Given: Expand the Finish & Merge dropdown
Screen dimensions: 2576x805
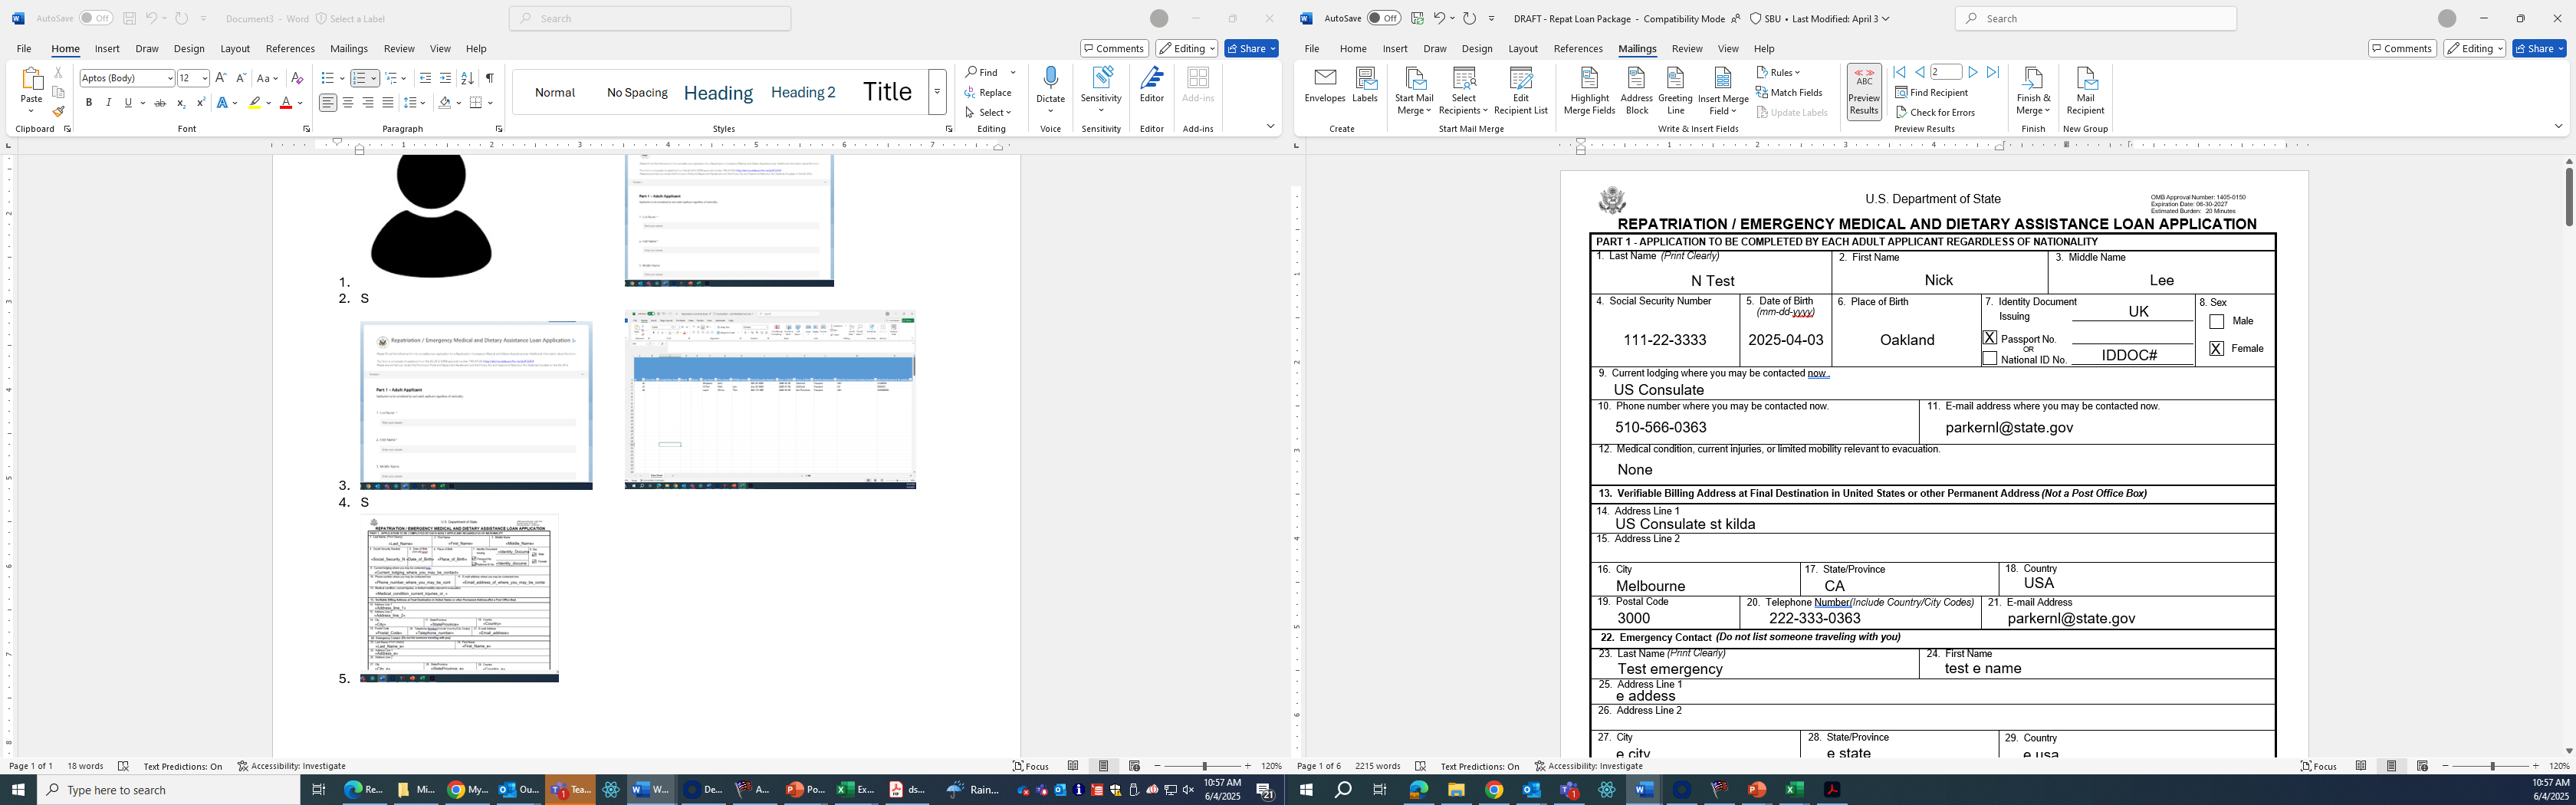Looking at the screenshot, I should pyautogui.click(x=2033, y=91).
